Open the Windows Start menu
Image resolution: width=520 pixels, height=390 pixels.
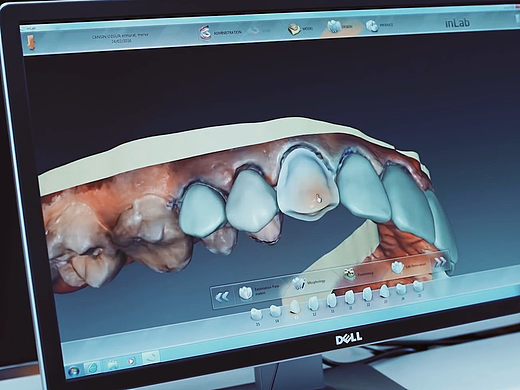(x=73, y=371)
